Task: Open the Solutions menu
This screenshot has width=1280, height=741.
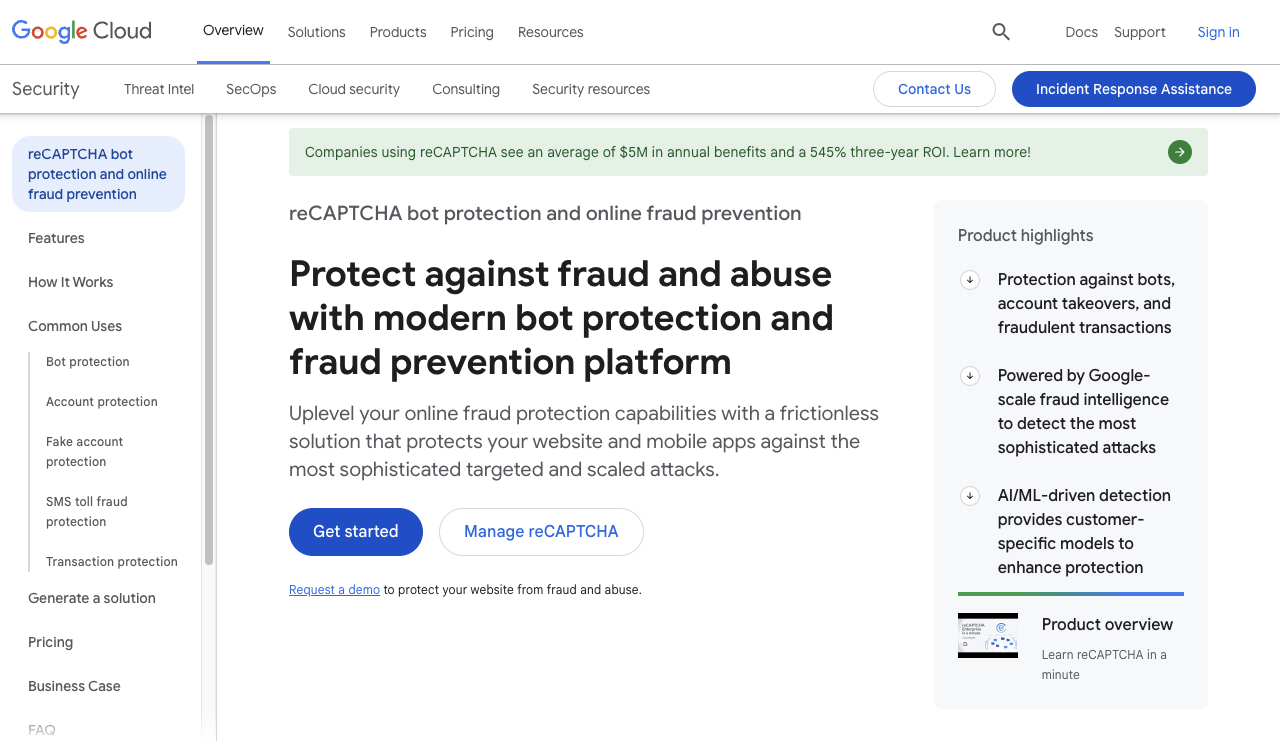Action: coord(316,32)
